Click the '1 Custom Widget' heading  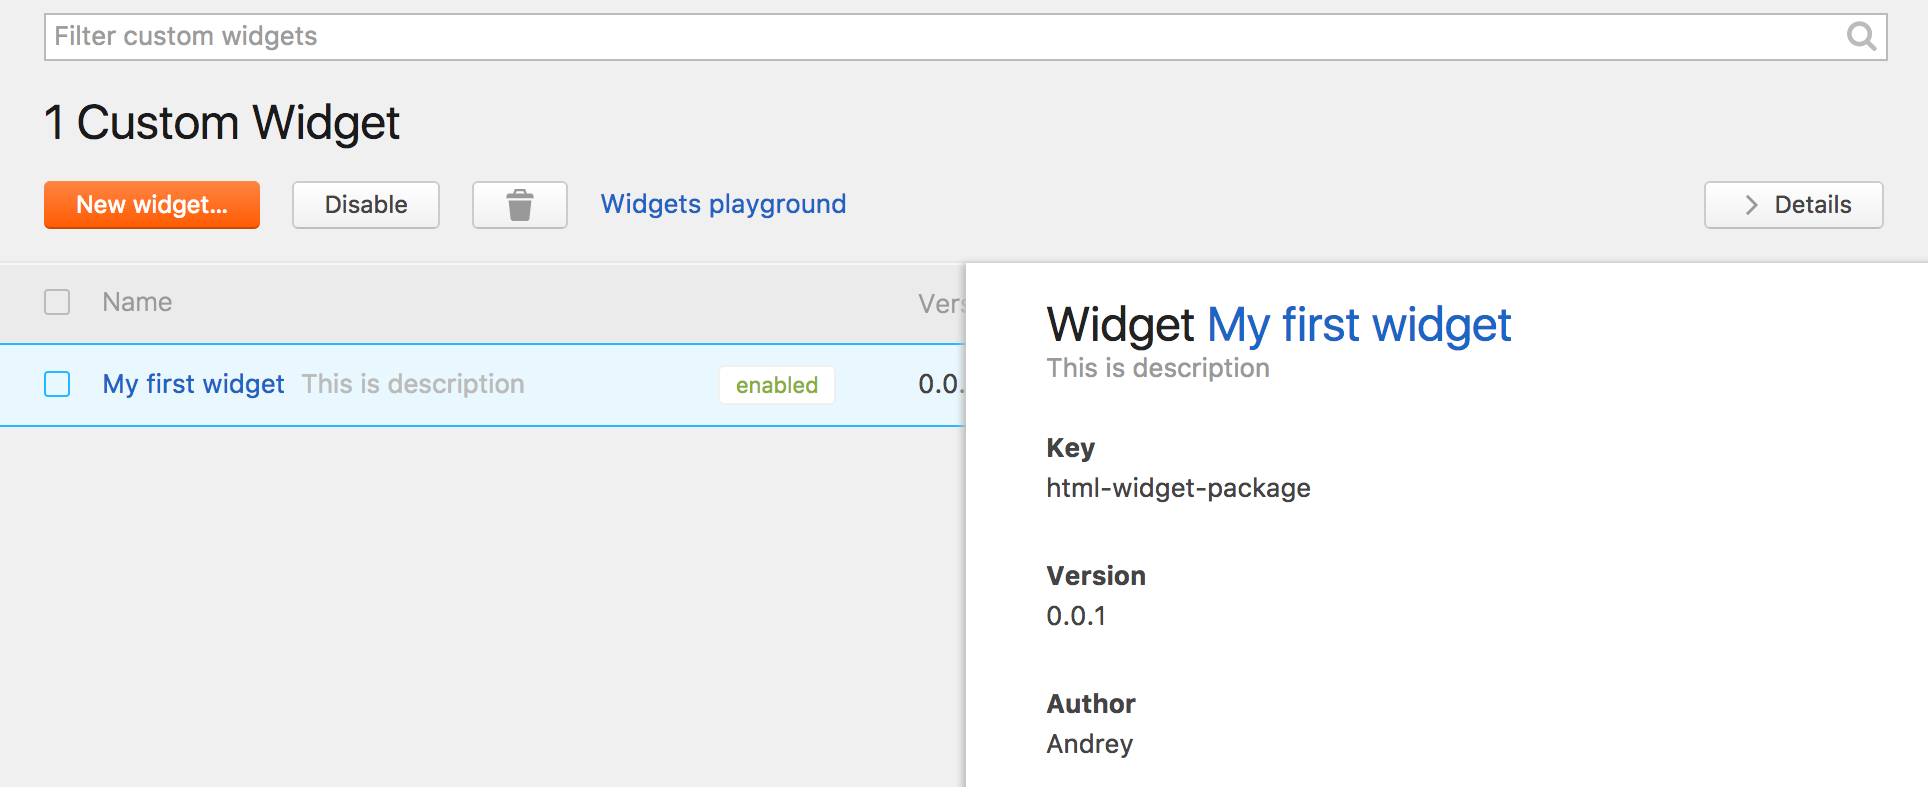(222, 123)
